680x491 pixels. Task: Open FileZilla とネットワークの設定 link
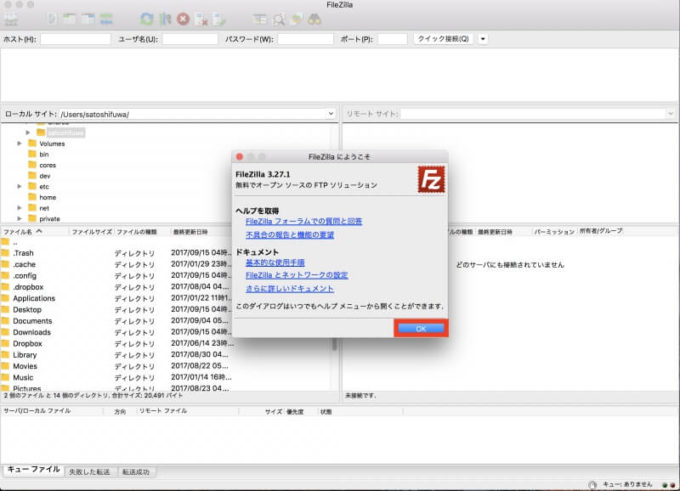click(x=297, y=275)
